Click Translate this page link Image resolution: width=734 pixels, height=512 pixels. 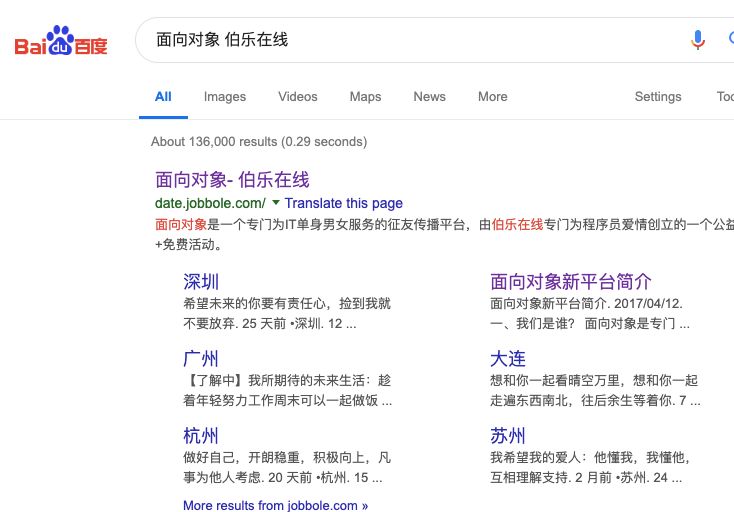(x=344, y=203)
